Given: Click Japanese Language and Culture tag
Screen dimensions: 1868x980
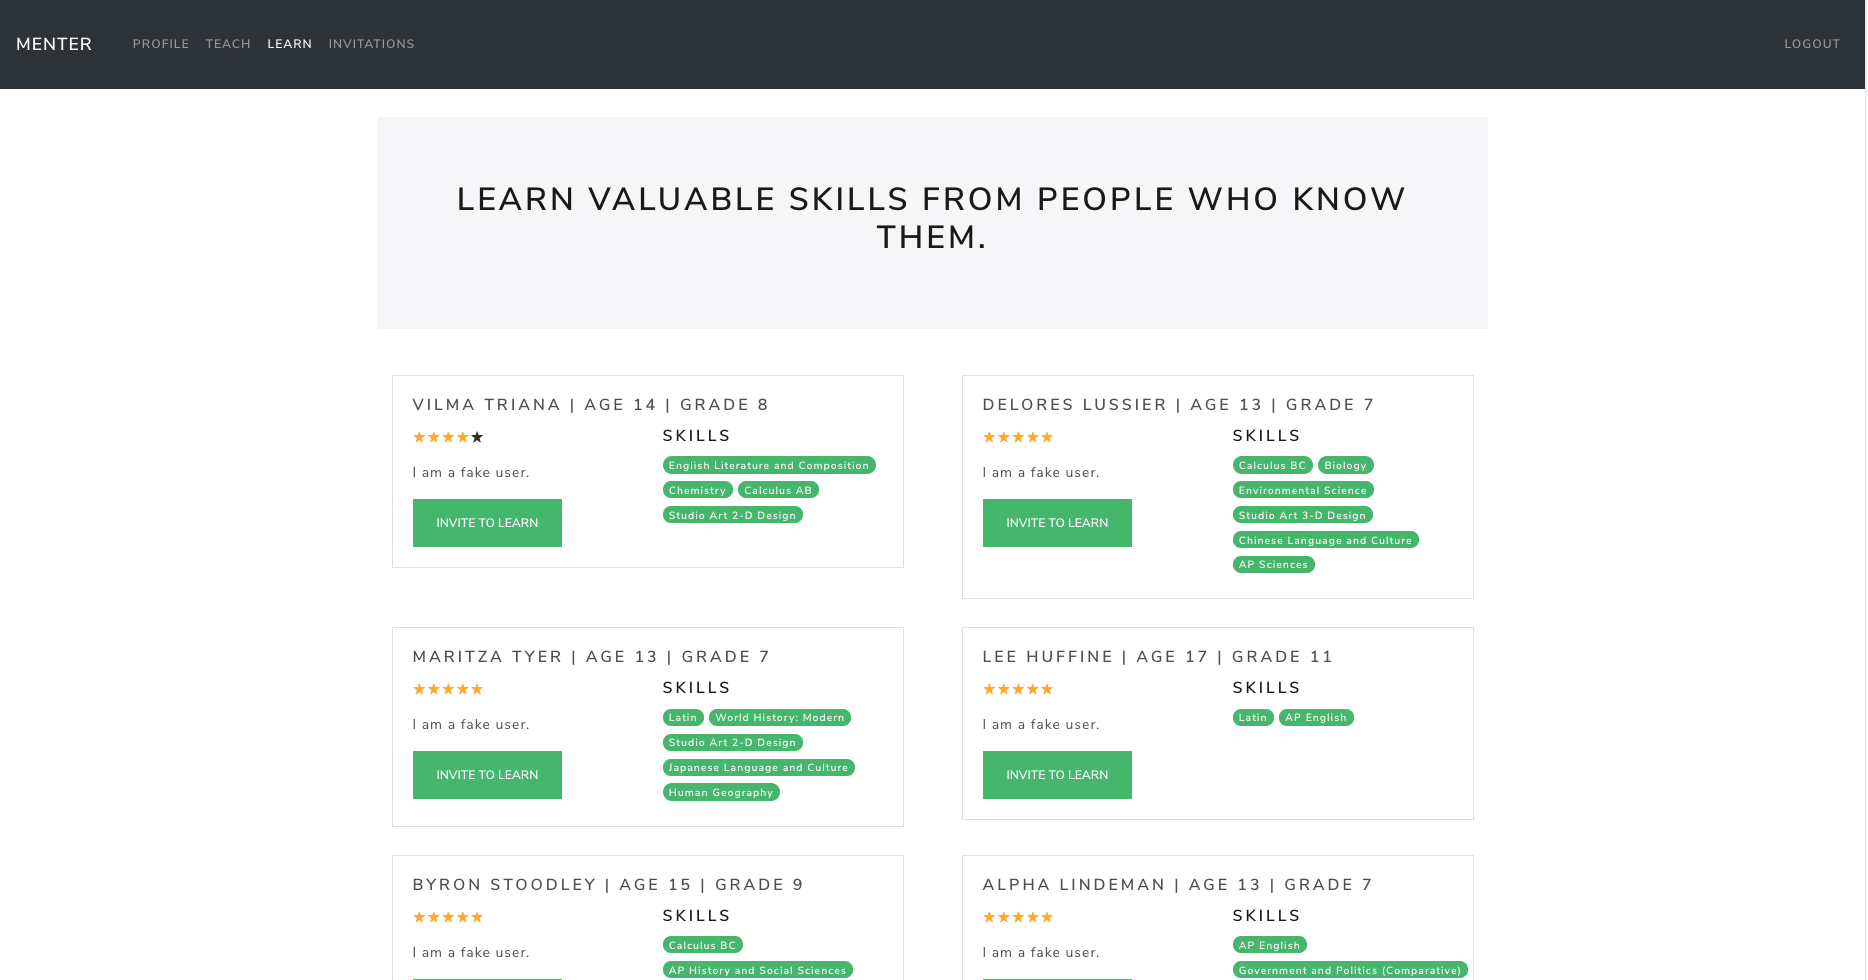Looking at the screenshot, I should (758, 767).
